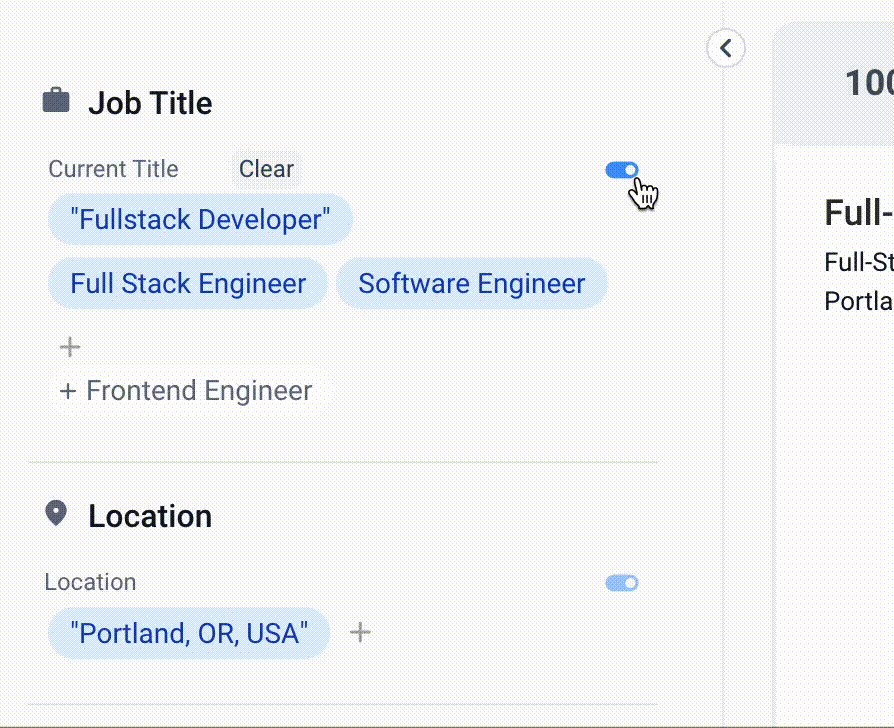Toggle the Current Title filter switch

(x=622, y=170)
